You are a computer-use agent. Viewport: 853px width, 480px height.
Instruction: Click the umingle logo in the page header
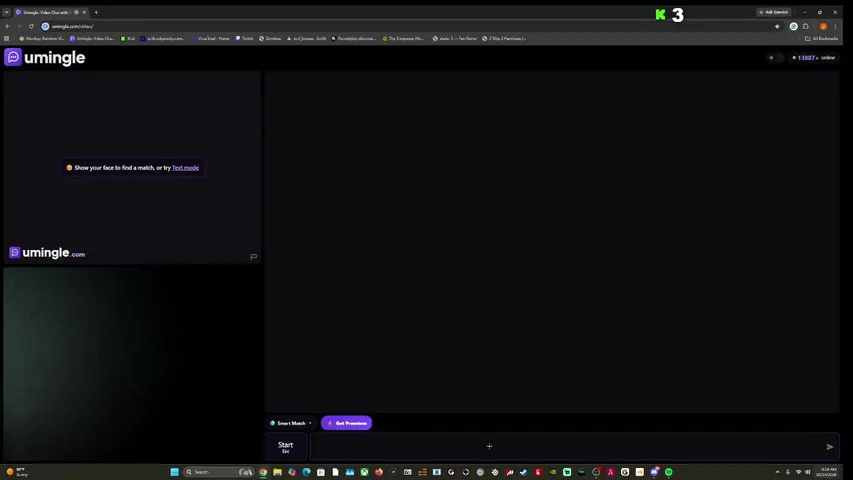click(x=45, y=57)
